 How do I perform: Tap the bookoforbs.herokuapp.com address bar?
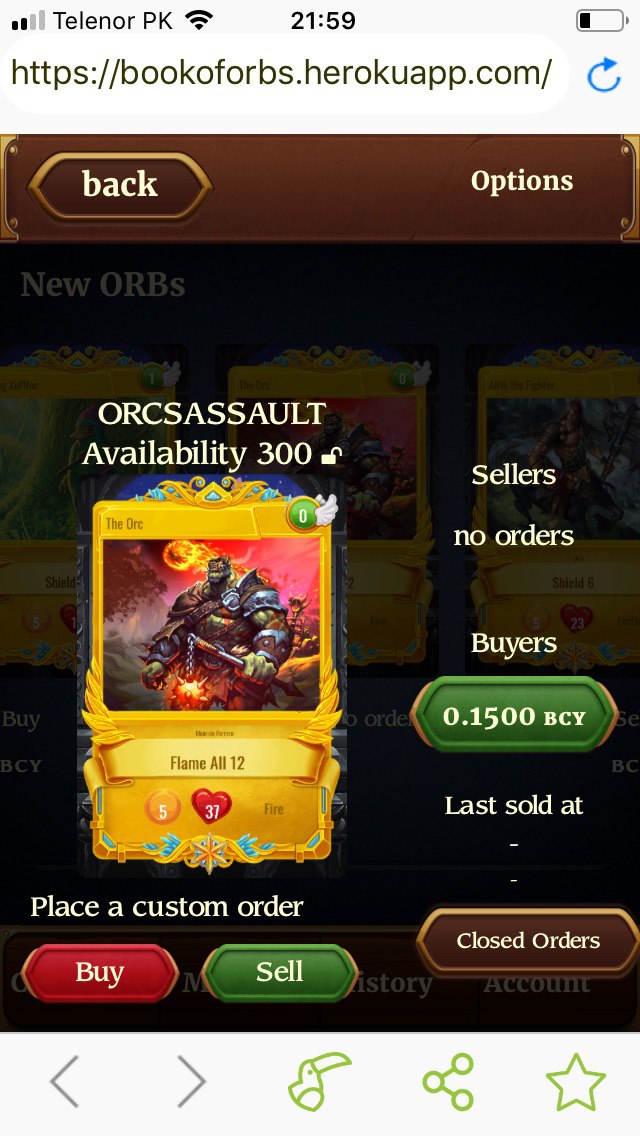[283, 74]
